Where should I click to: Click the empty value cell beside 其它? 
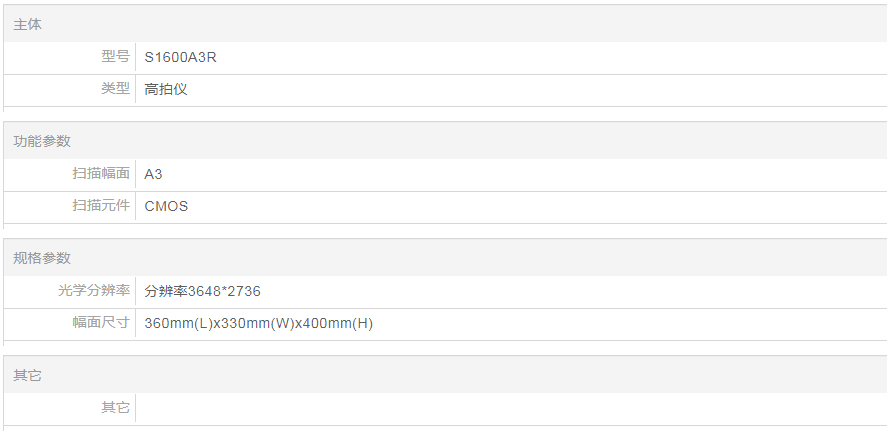pos(500,408)
